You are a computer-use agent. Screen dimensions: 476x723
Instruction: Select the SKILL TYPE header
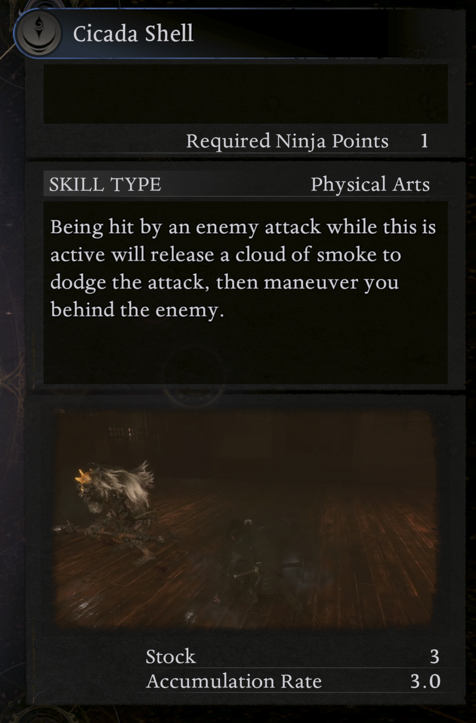coord(105,184)
